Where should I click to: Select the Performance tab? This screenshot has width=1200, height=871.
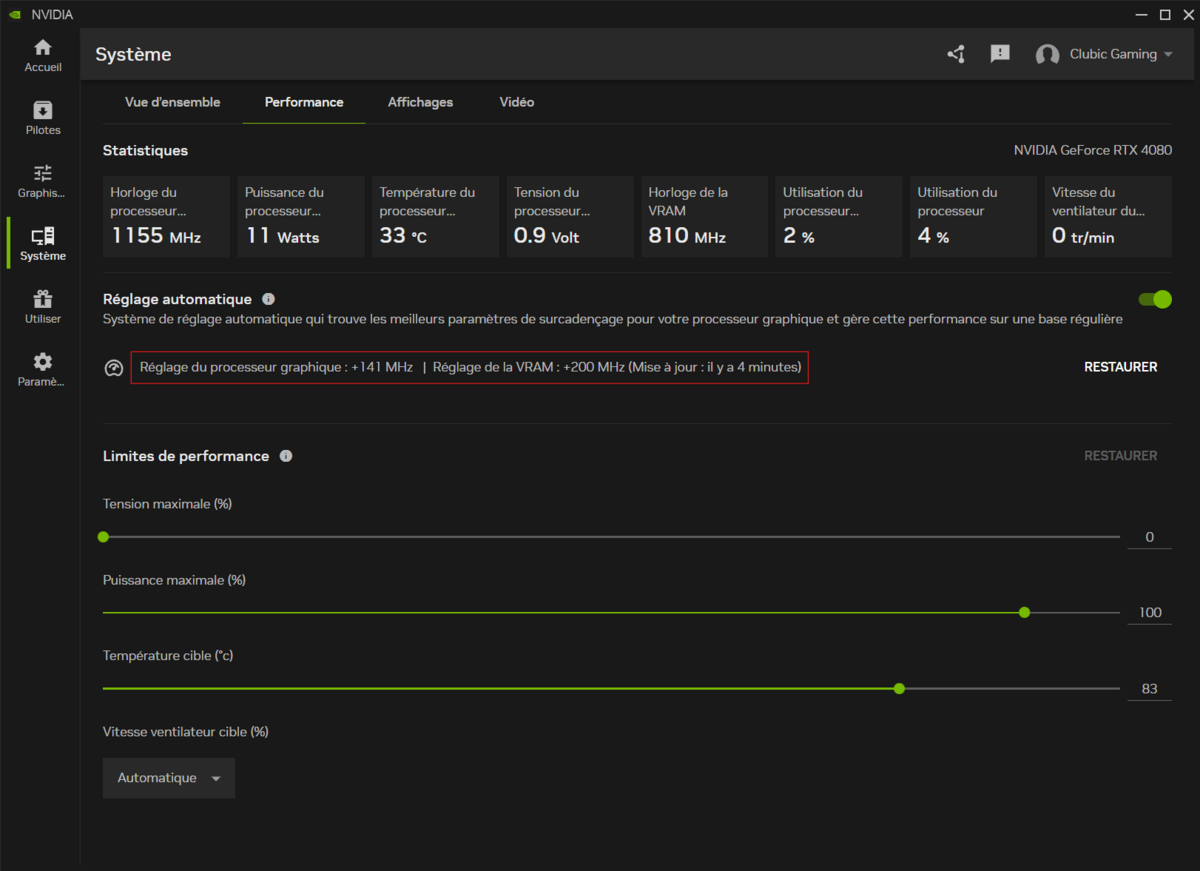(x=304, y=102)
